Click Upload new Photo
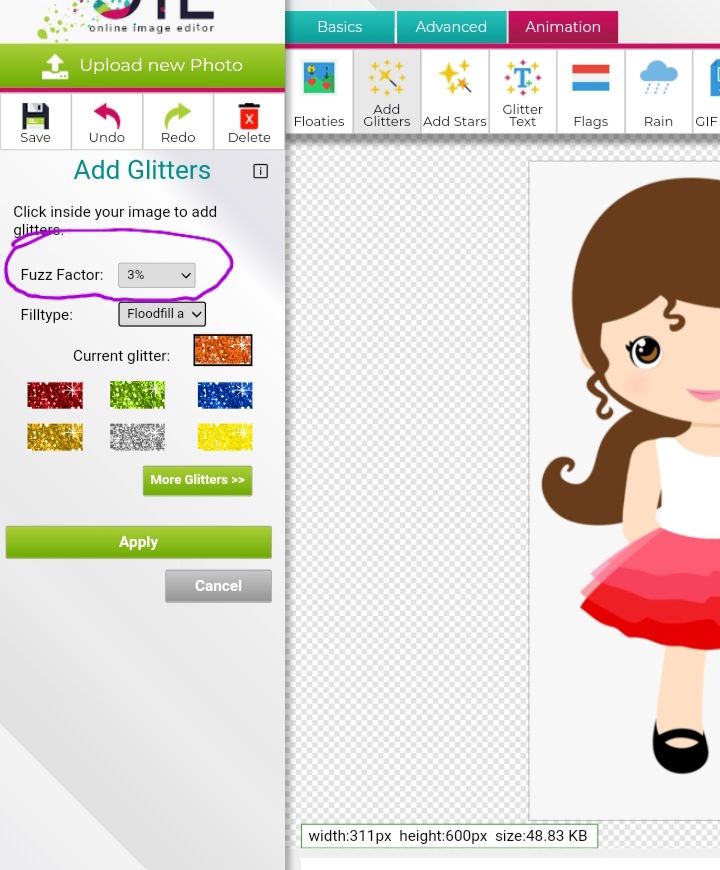 click(142, 66)
